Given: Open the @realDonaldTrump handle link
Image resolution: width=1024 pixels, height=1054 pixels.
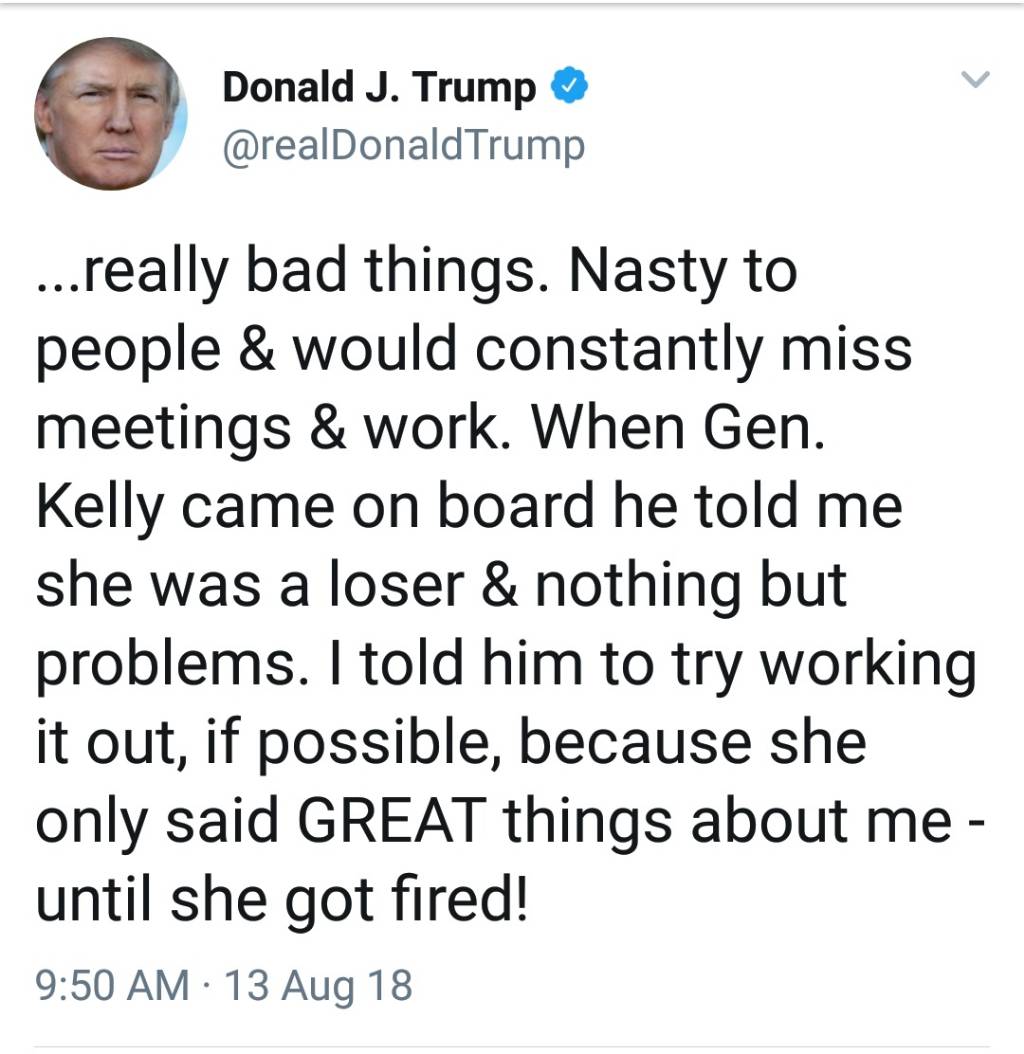Looking at the screenshot, I should (x=403, y=146).
